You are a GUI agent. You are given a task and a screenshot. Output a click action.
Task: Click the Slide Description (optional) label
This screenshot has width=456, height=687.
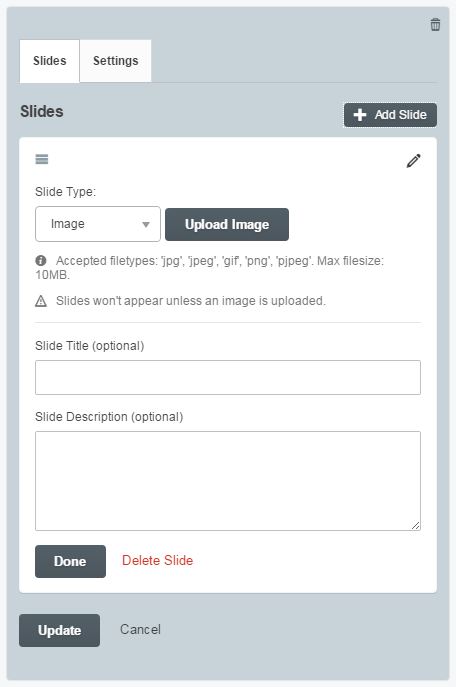[109, 417]
